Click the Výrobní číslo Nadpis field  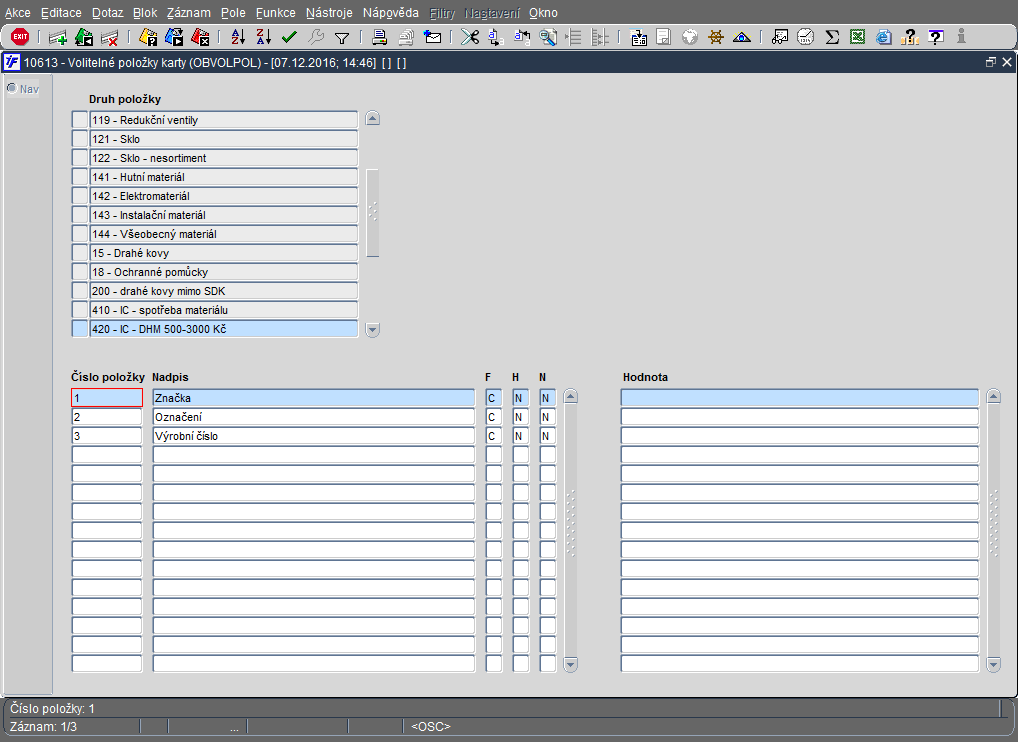point(312,436)
